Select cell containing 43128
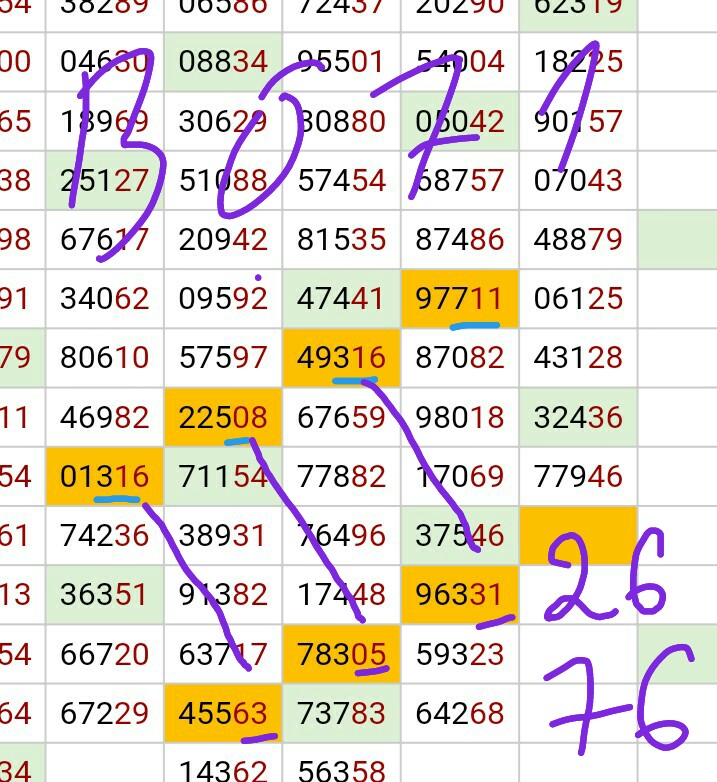 [x=578, y=358]
